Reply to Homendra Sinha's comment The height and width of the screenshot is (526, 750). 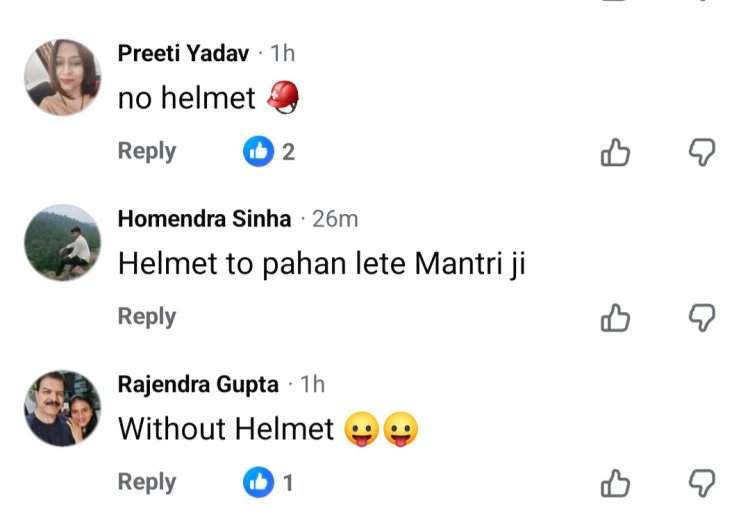(147, 317)
